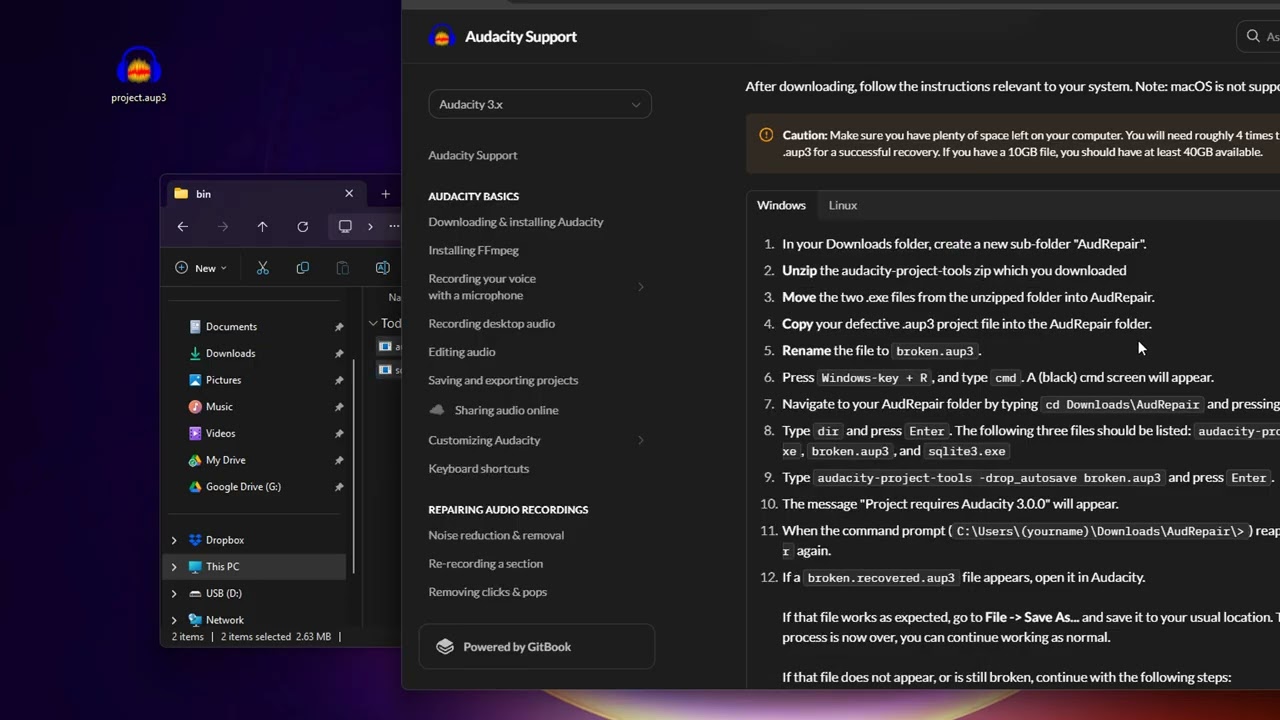Open Google Drive (G:) in Explorer sidebar
Image resolution: width=1280 pixels, height=720 pixels.
(243, 487)
